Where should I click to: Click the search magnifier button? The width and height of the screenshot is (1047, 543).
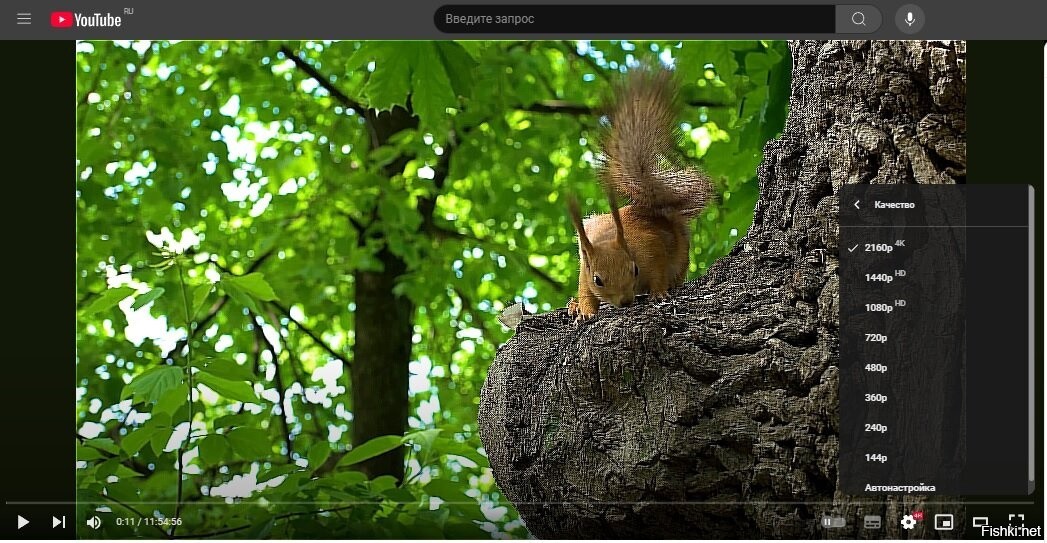(859, 19)
